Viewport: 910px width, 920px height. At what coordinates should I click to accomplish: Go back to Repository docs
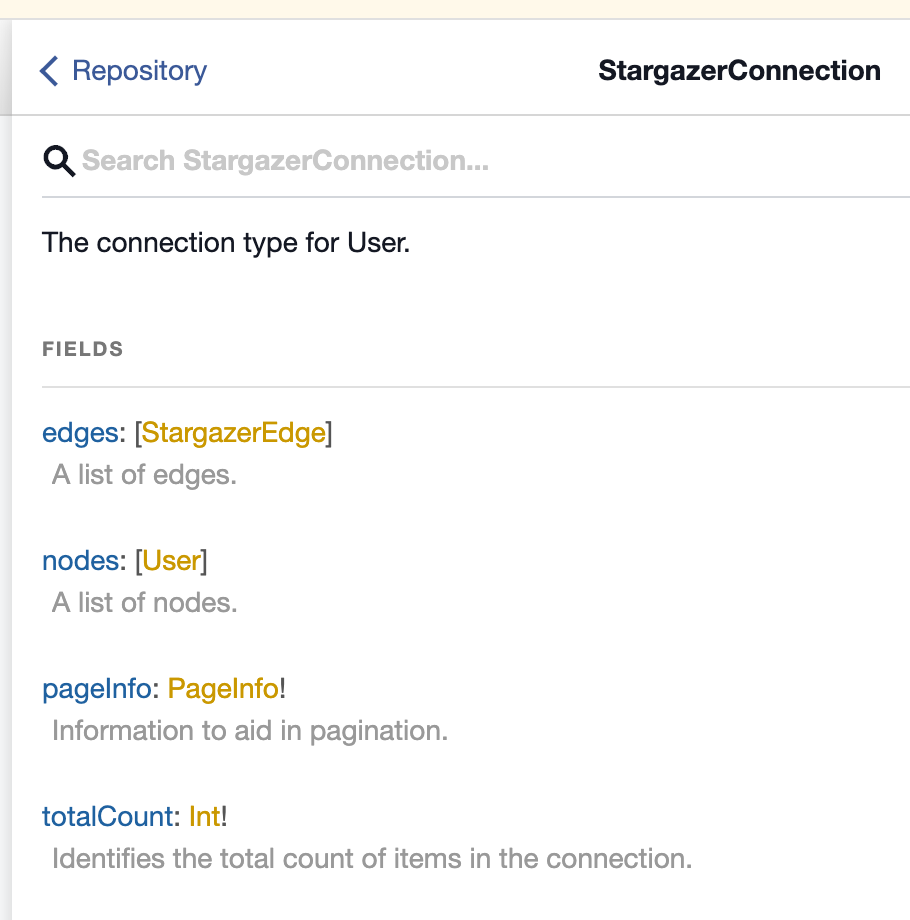pos(139,71)
